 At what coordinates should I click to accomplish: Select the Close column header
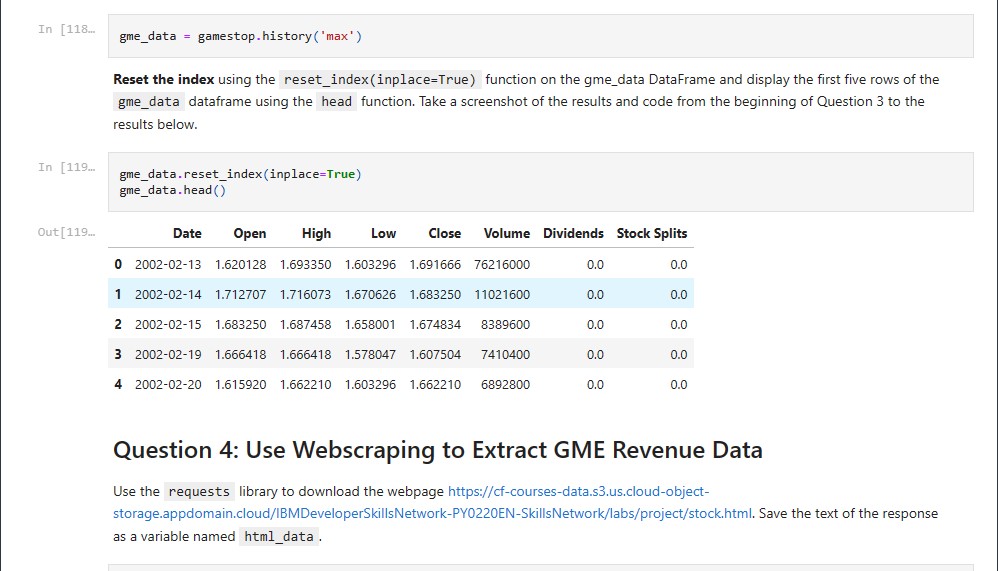444,234
